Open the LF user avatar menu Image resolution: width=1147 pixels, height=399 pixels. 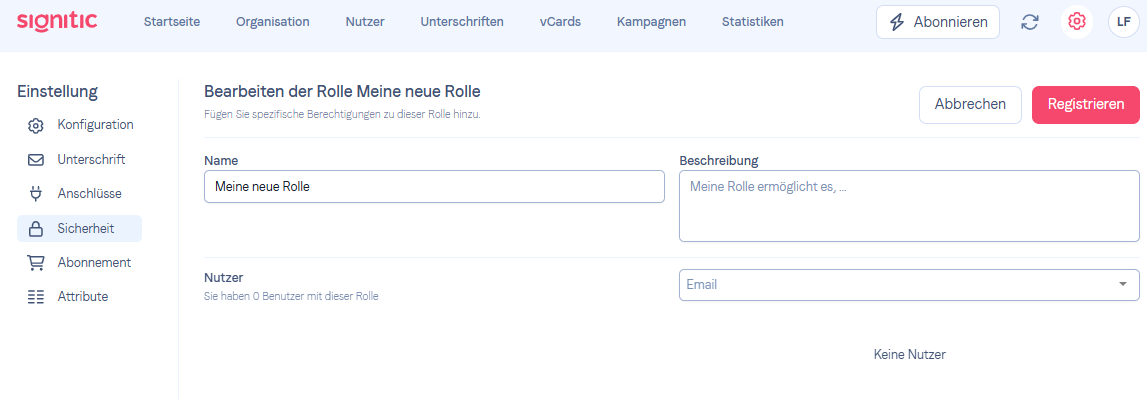[x=1124, y=22]
